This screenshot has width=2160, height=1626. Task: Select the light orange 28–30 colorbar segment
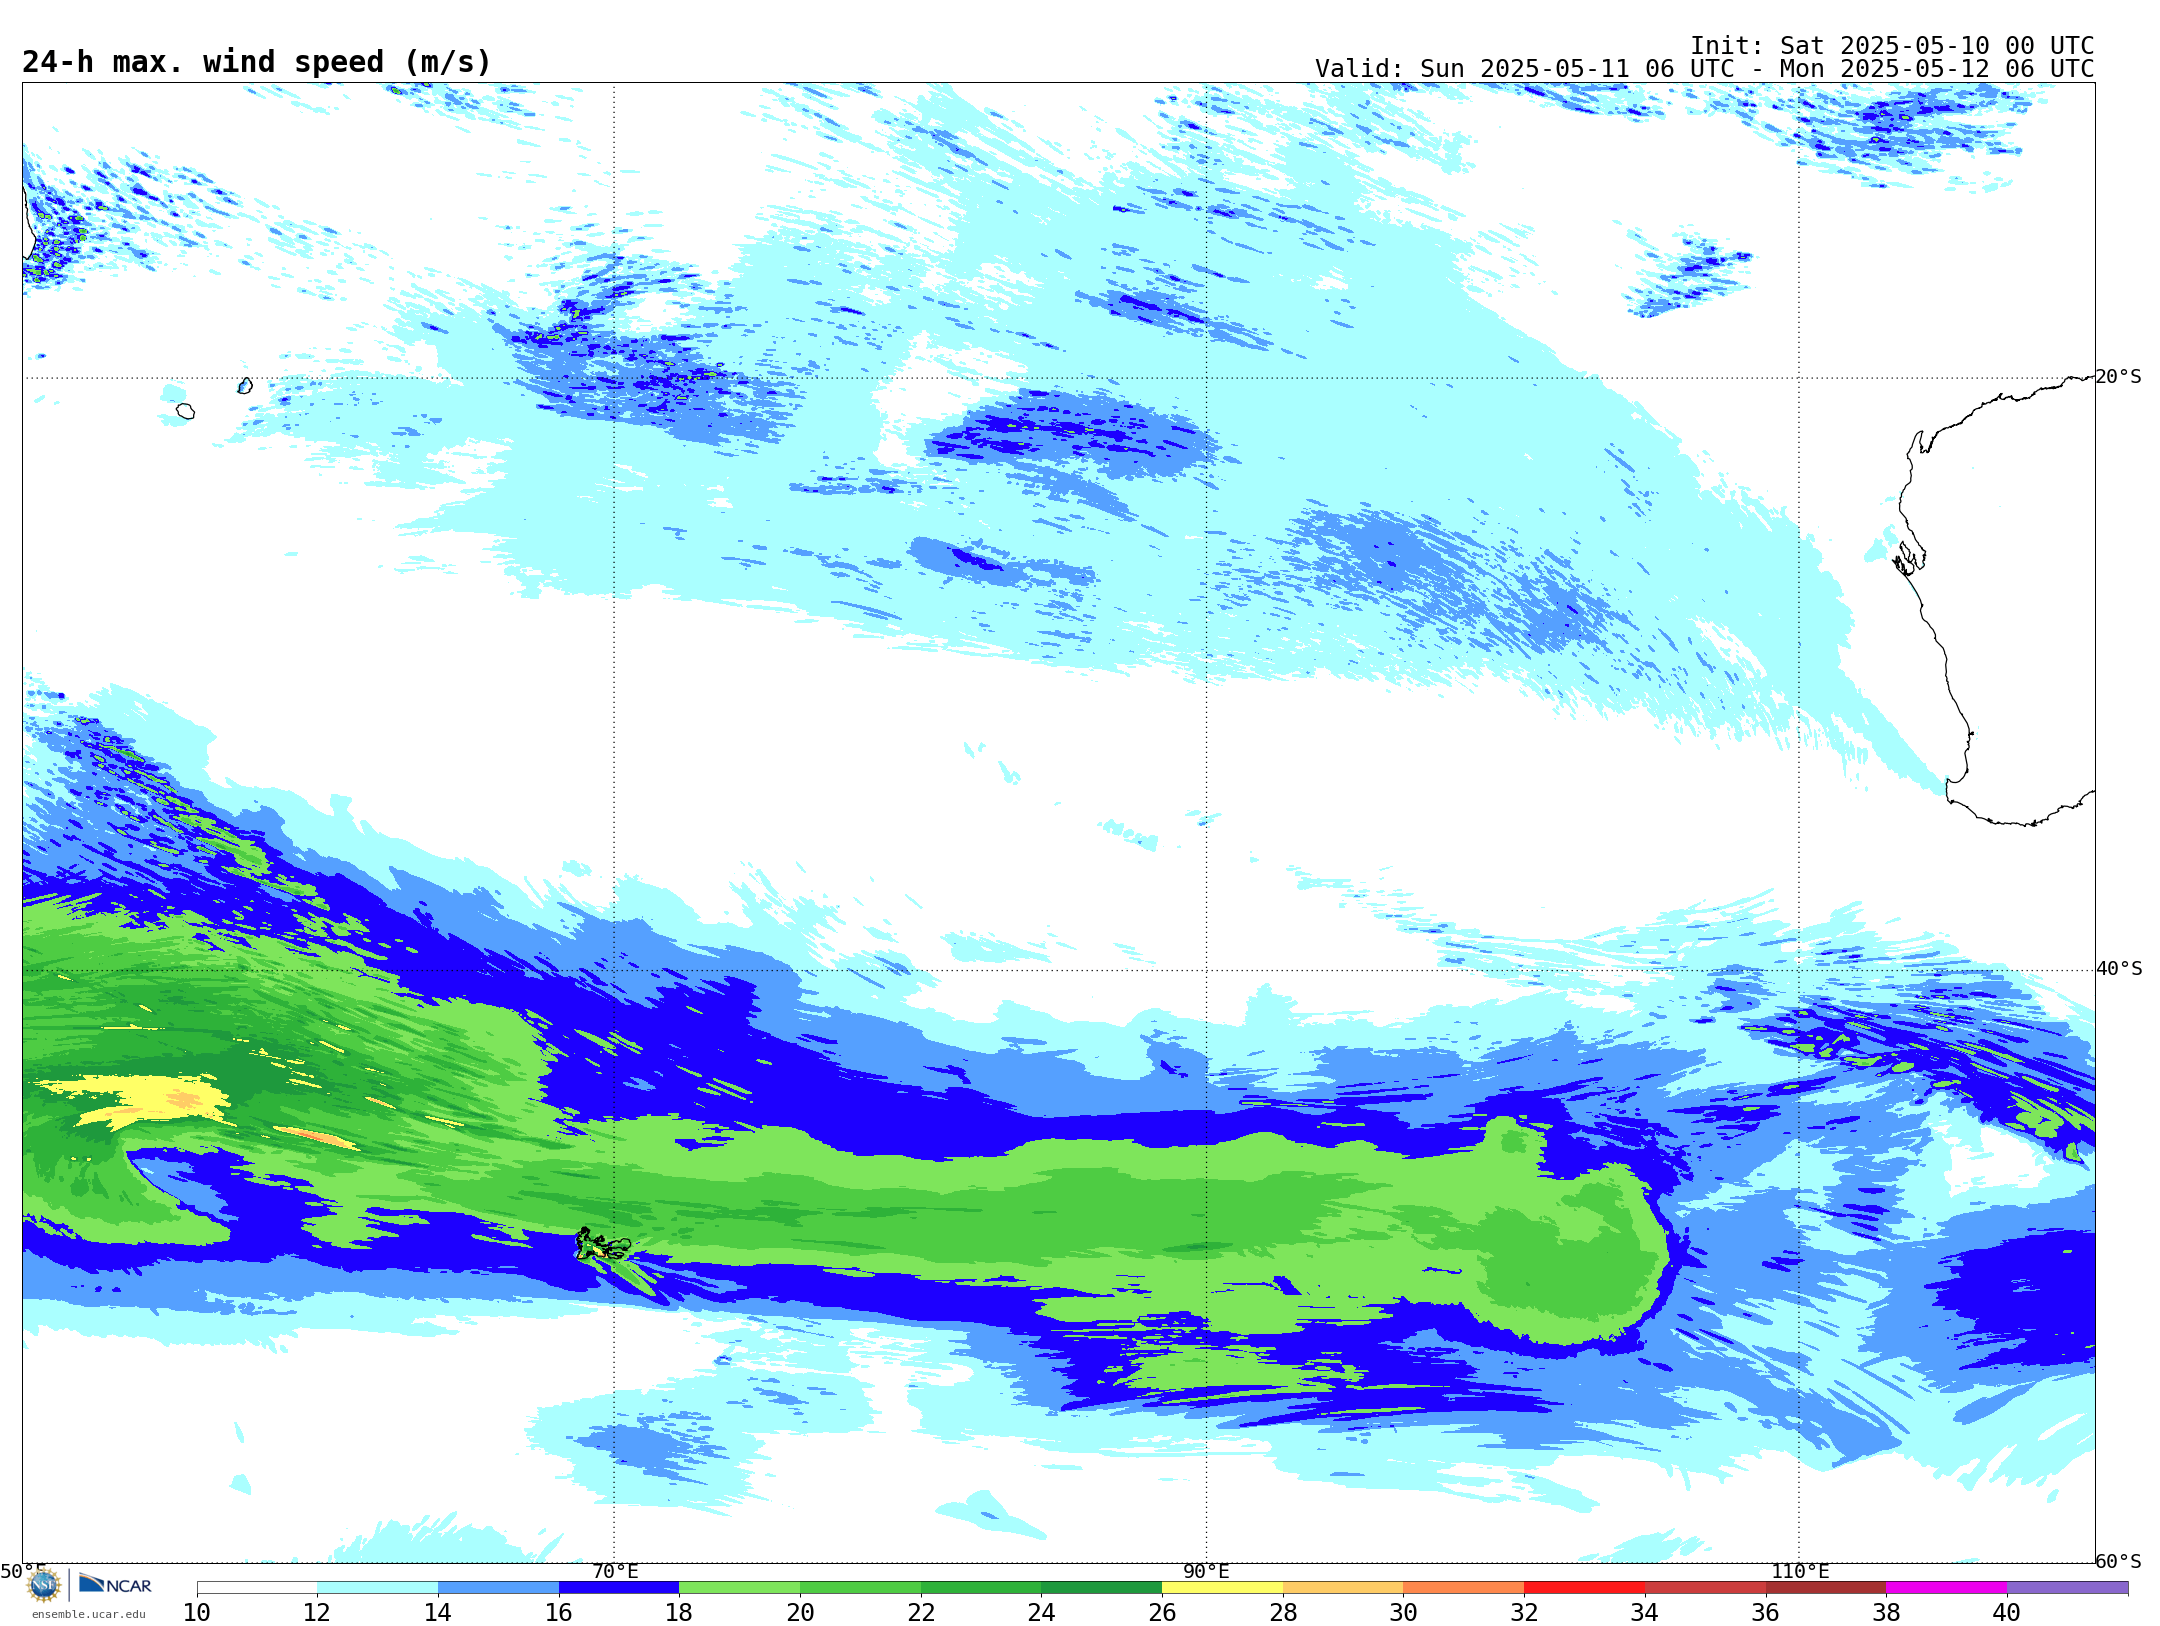[x=1343, y=1588]
